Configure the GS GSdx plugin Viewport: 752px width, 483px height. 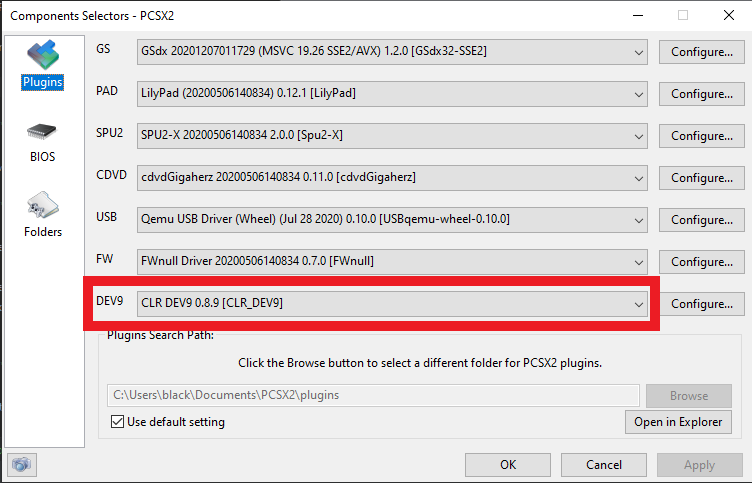701,52
